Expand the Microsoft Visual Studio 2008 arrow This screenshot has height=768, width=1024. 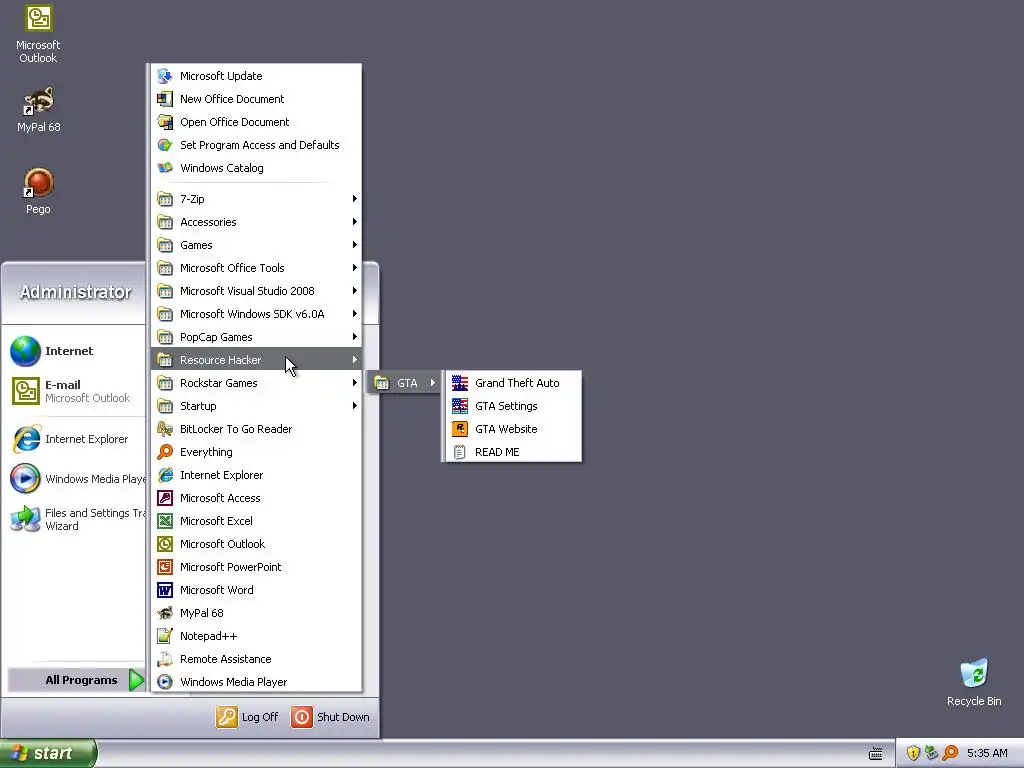tap(355, 291)
